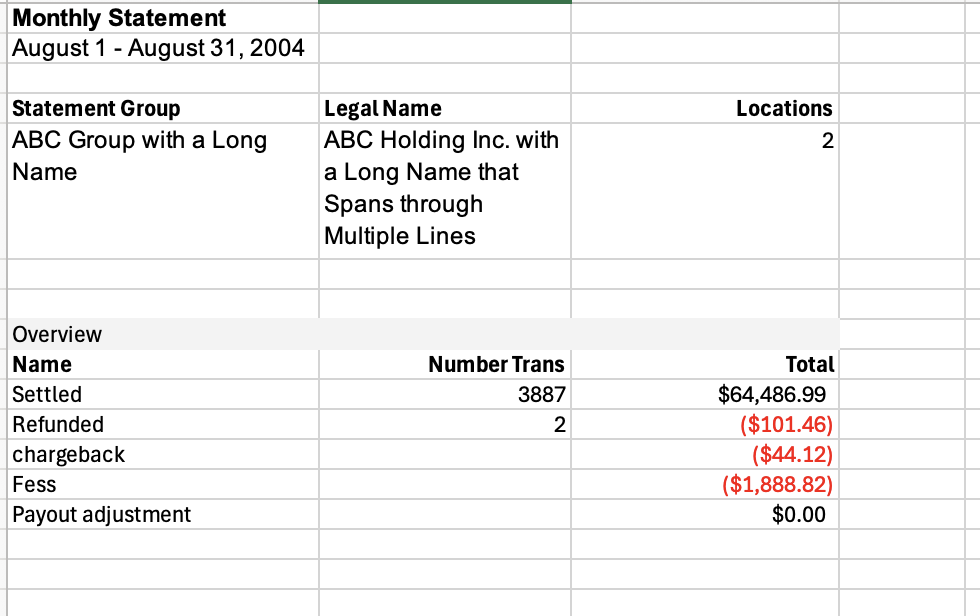The width and height of the screenshot is (980, 616).
Task: Click the ABC Holding Inc. legal name cell
Action: 441,188
